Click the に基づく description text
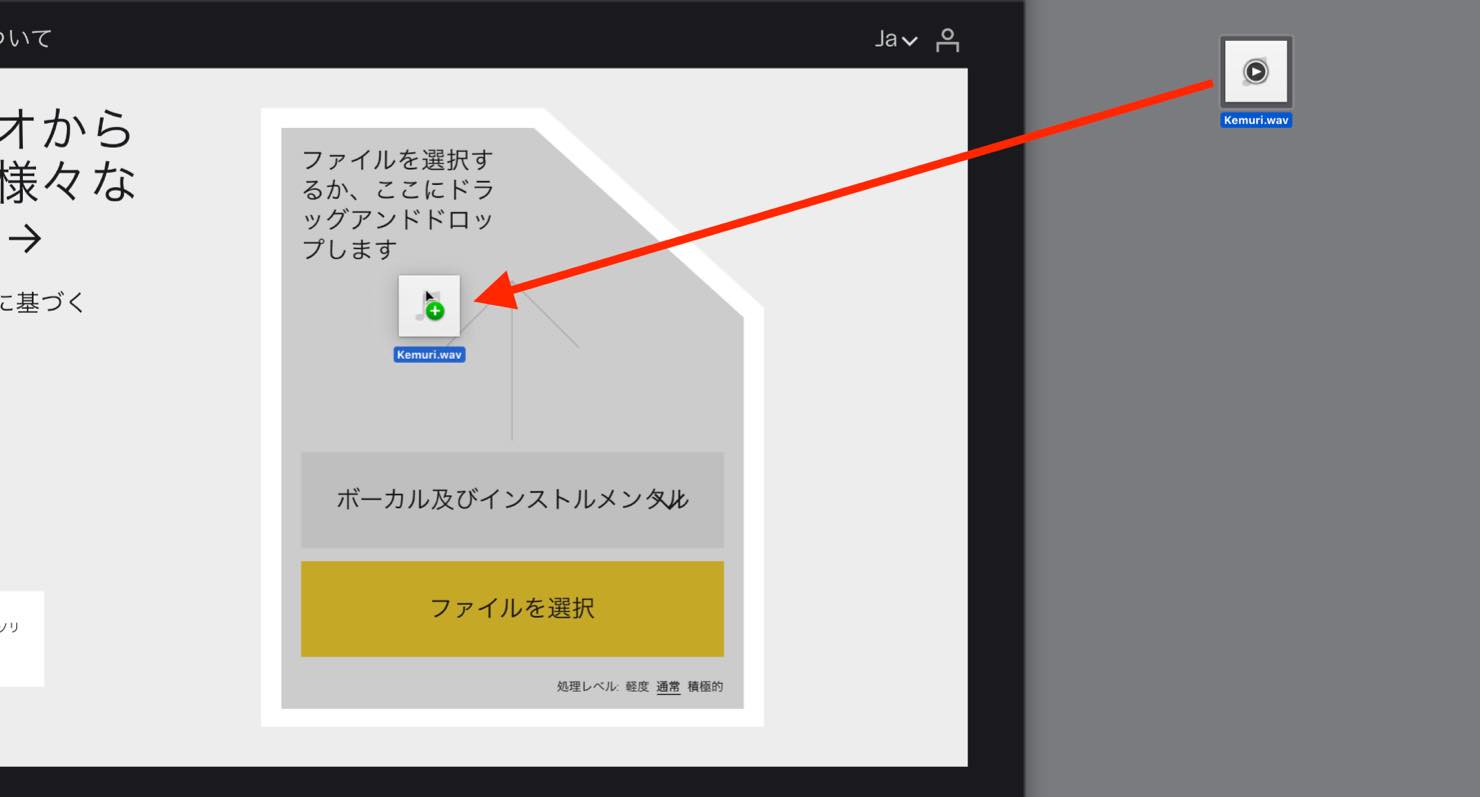 point(42,303)
